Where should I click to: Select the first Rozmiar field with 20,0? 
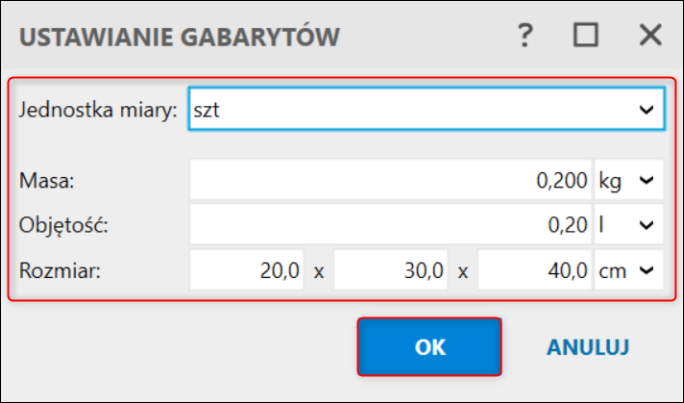(246, 270)
